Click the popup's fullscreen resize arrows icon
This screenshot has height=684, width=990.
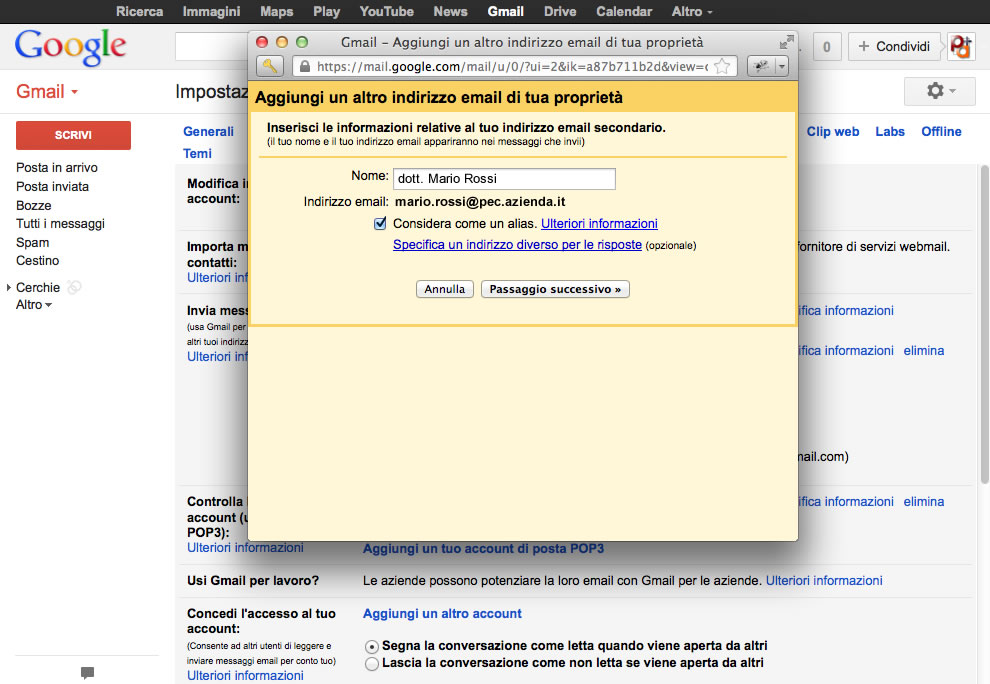coord(787,42)
